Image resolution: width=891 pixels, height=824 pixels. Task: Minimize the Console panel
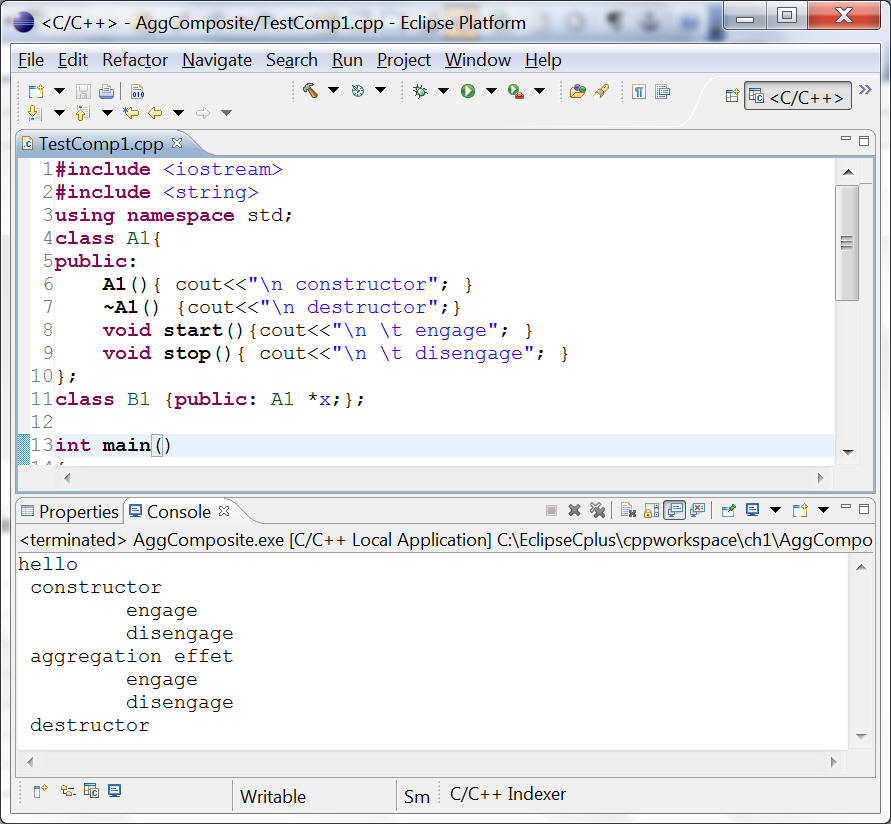[x=846, y=507]
